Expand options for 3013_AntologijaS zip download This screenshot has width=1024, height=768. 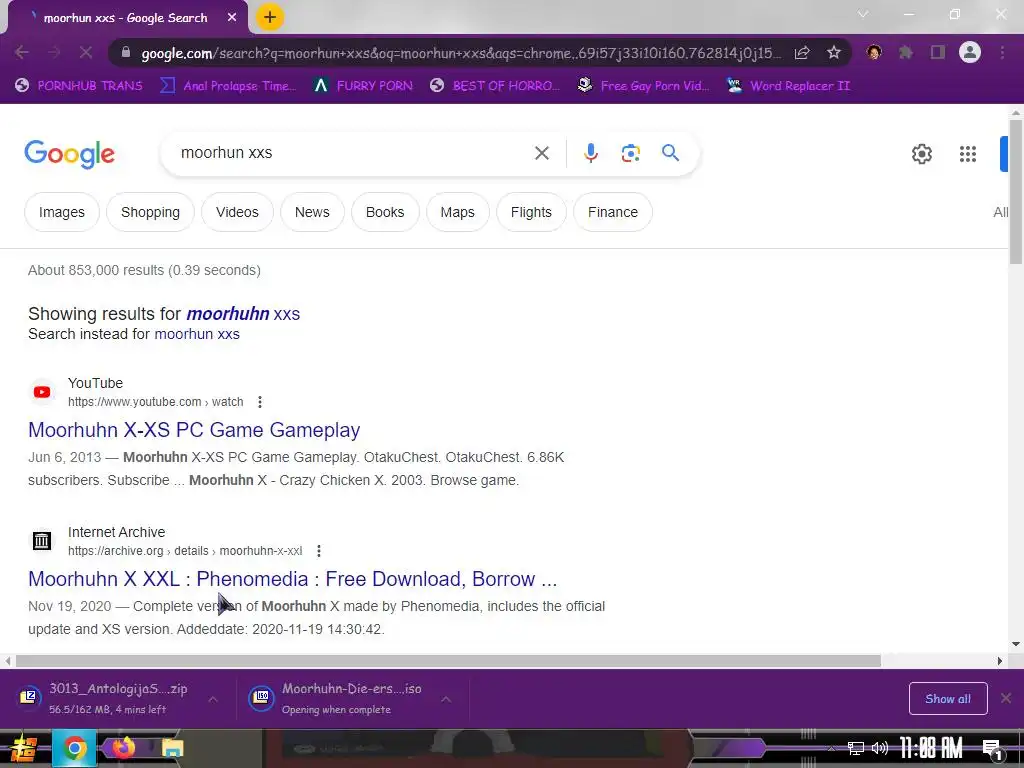point(213,699)
